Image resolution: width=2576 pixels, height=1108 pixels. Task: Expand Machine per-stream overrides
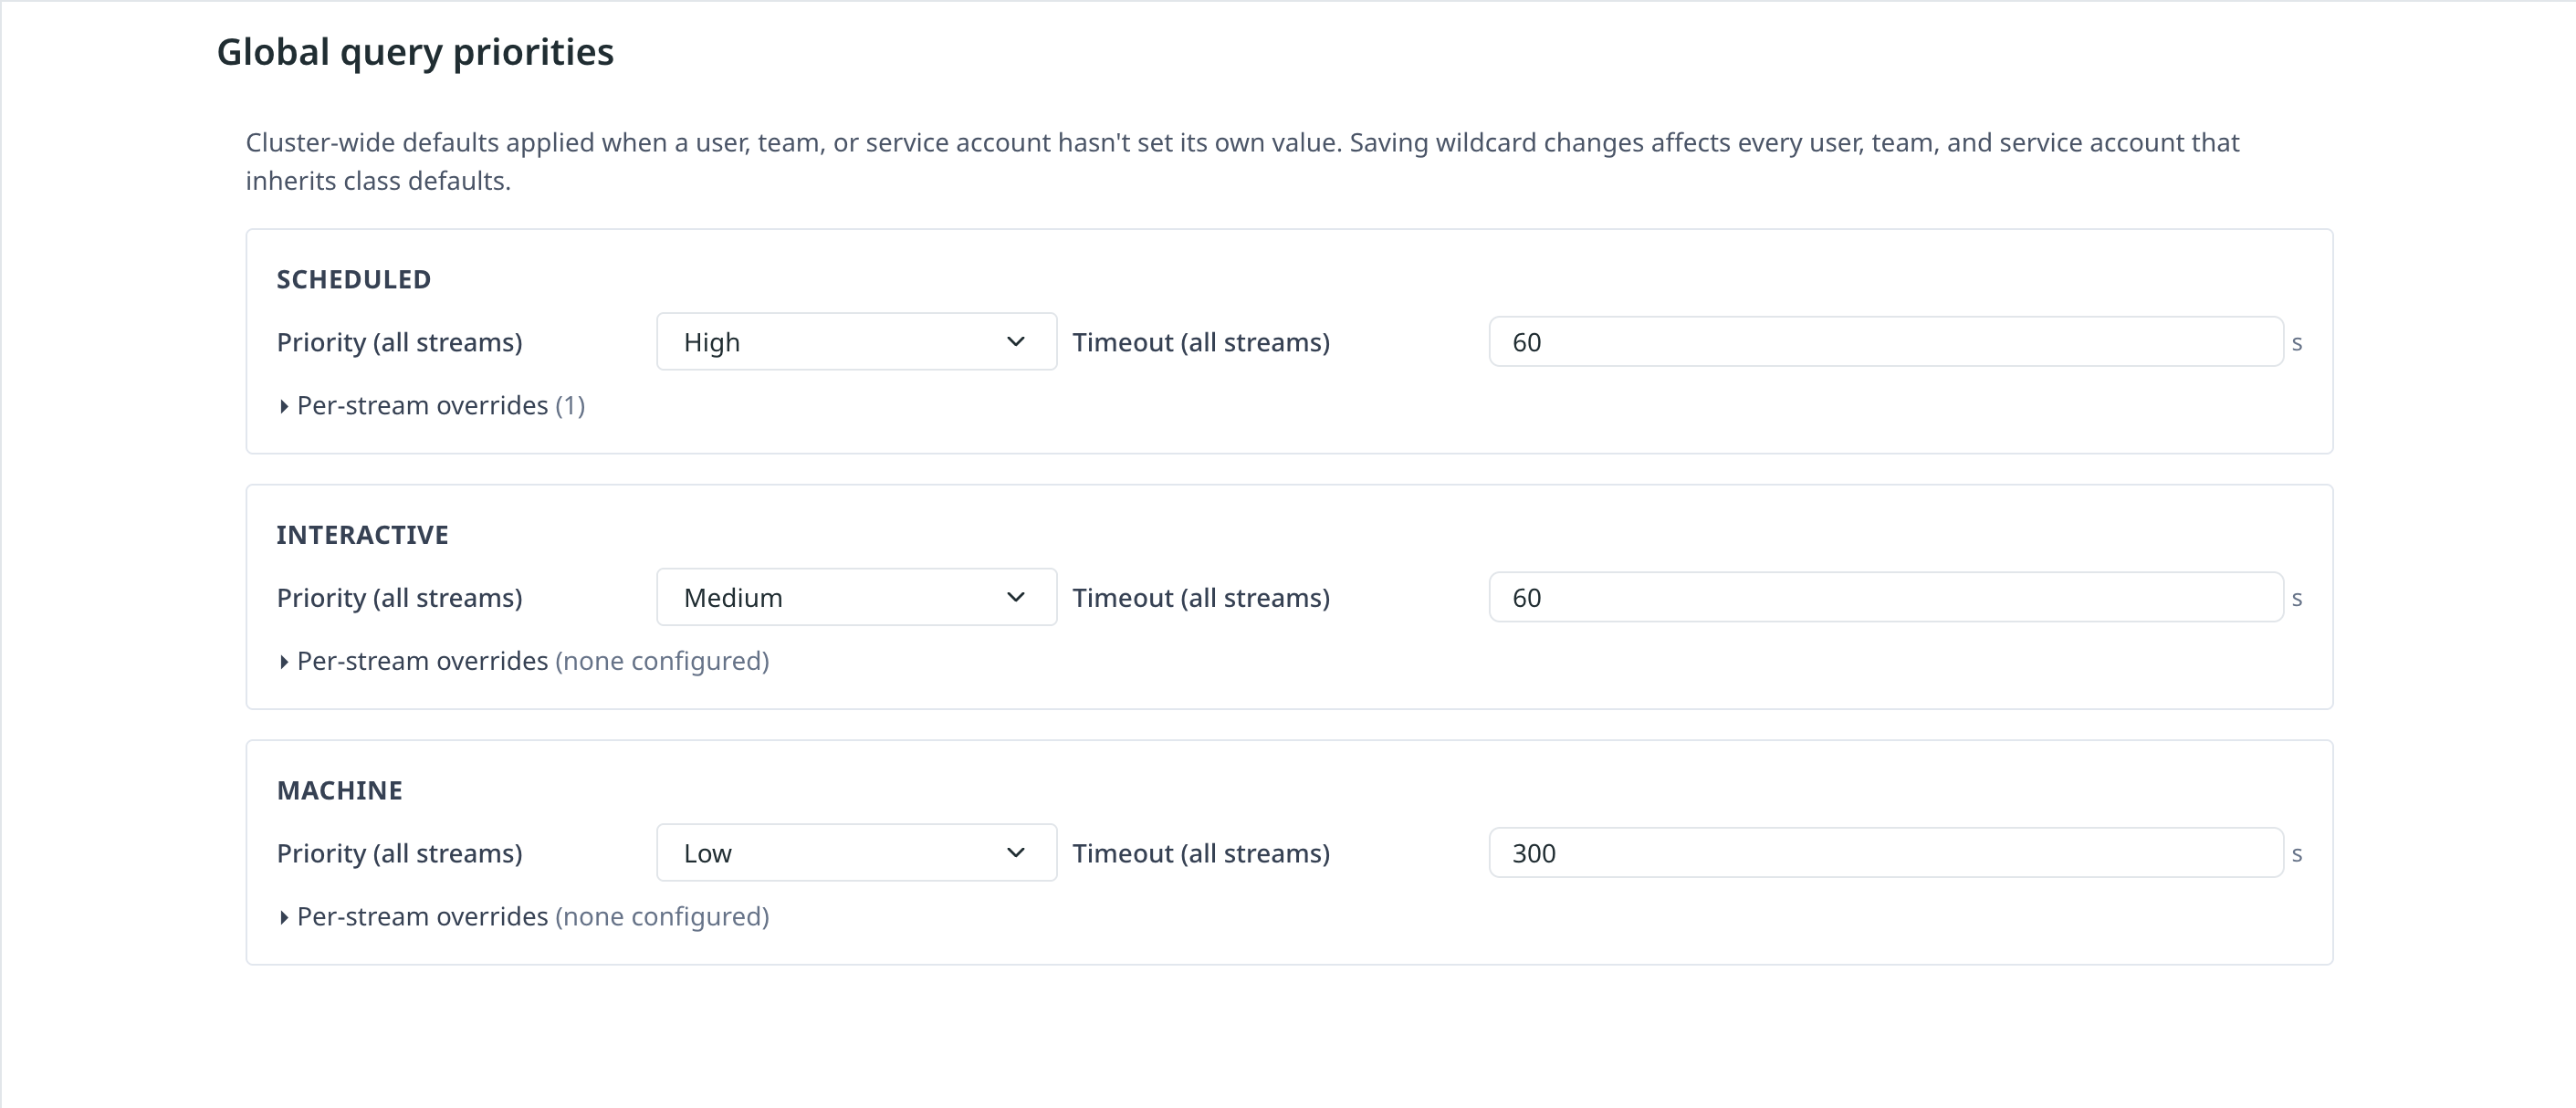point(523,916)
